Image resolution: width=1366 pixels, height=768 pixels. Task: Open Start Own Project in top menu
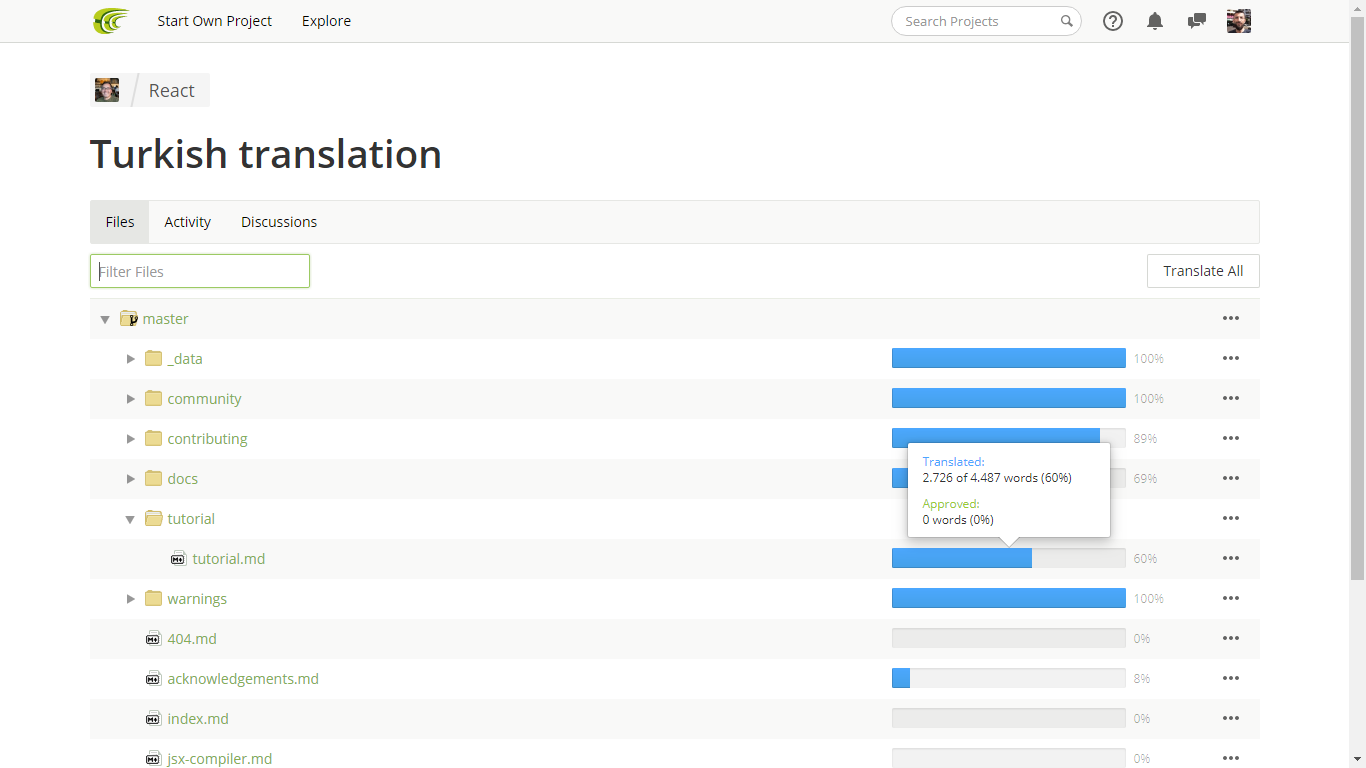click(x=214, y=21)
